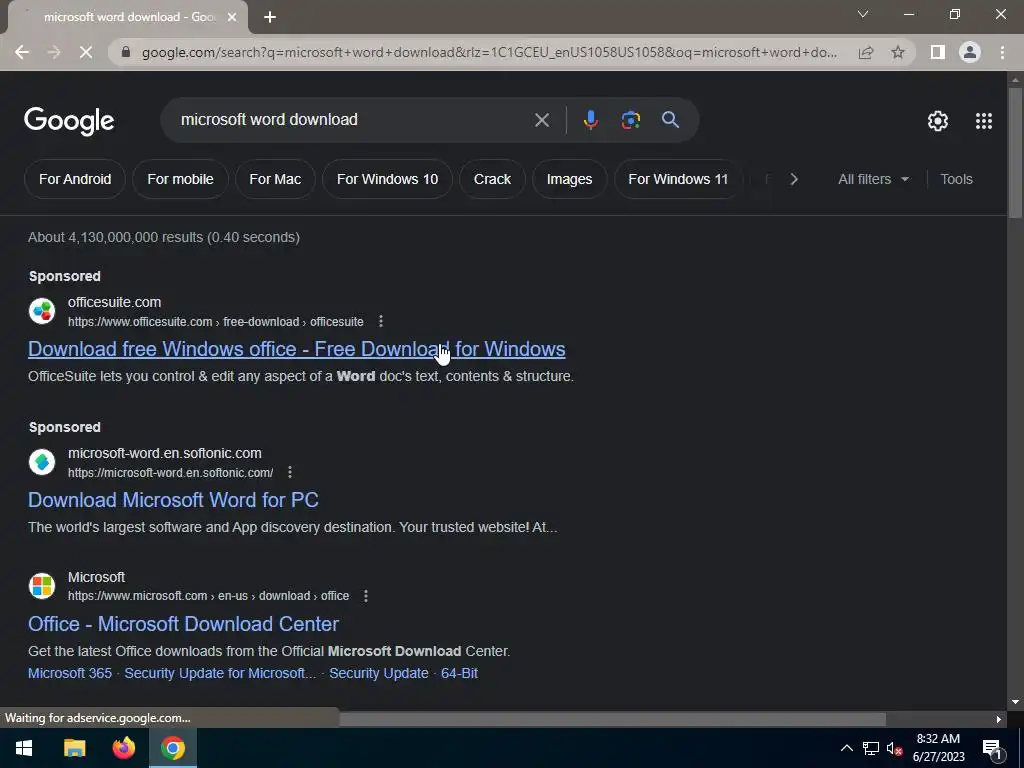Screen dimensions: 1024x768
Task: Click the horizontal scrollbar right arrow
Action: pos(998,719)
